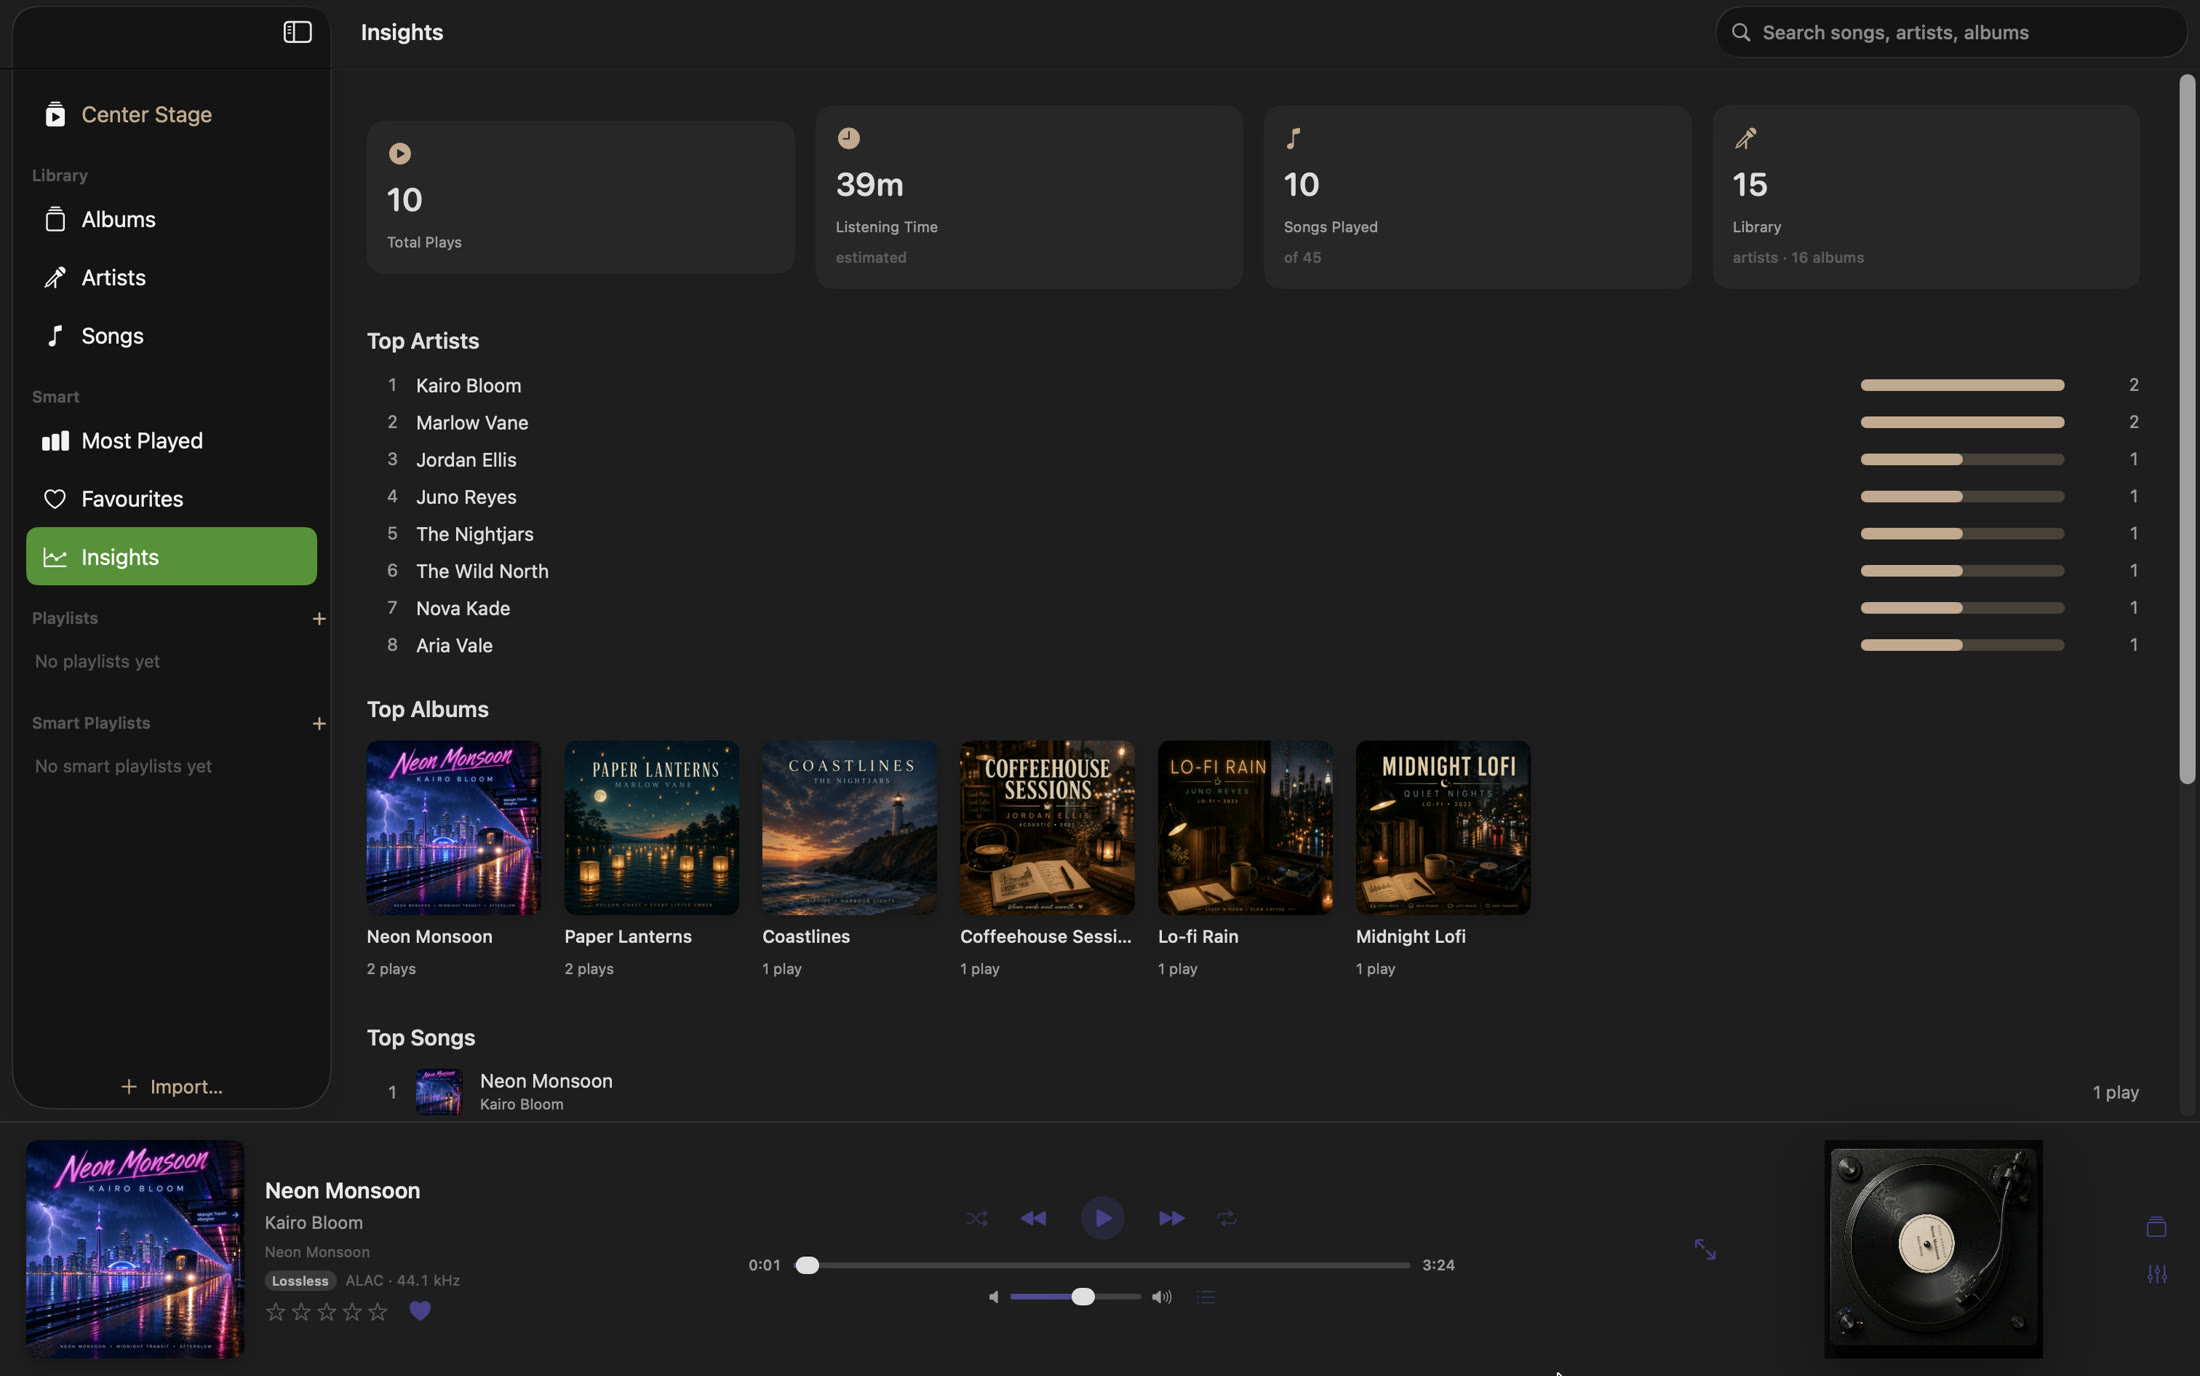2200x1376 pixels.
Task: Click the Listening Time clock icon
Action: click(x=848, y=138)
